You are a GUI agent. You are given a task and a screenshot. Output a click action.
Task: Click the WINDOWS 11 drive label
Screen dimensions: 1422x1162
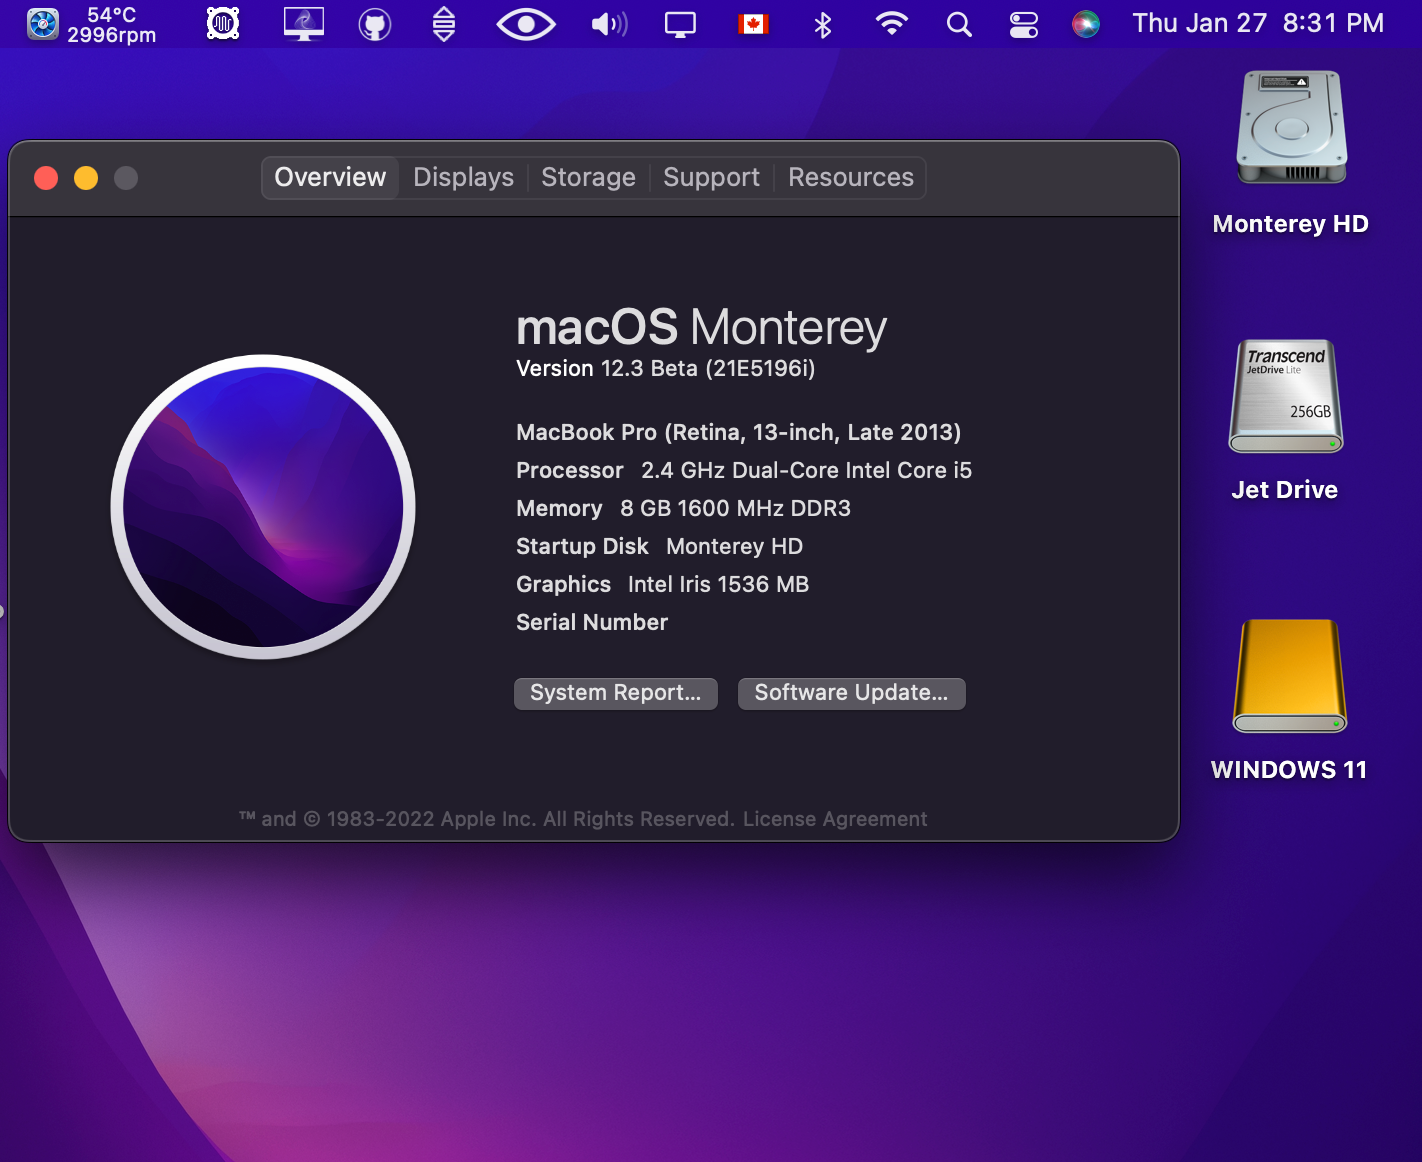[1289, 770]
